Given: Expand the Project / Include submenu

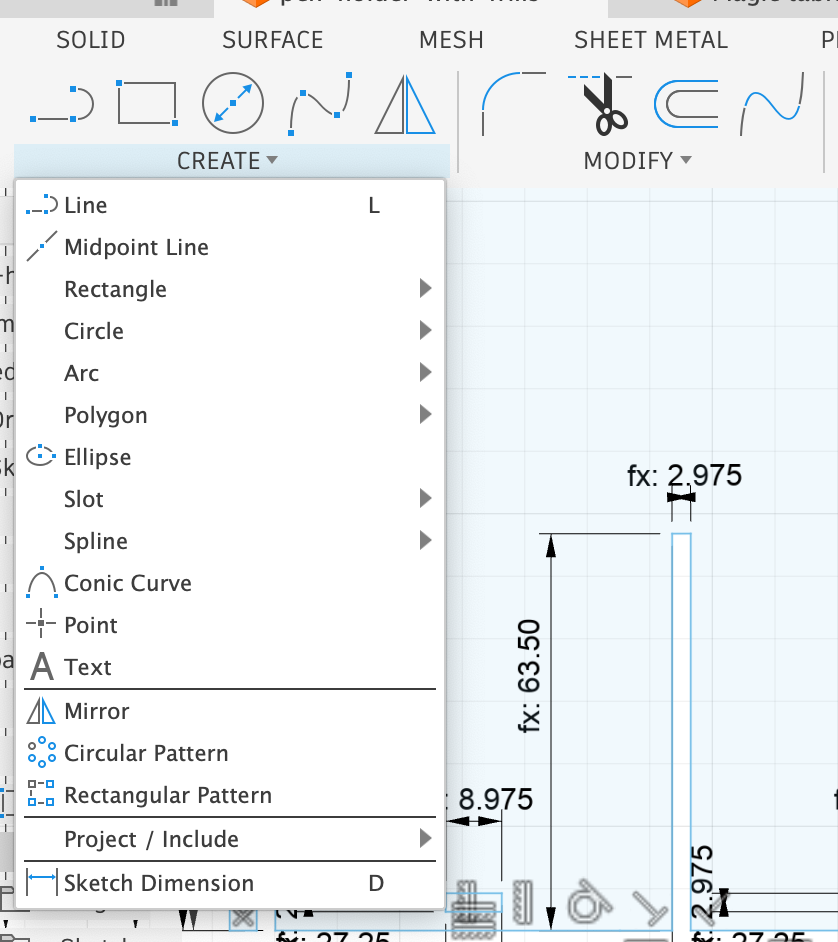Looking at the screenshot, I should (x=424, y=840).
